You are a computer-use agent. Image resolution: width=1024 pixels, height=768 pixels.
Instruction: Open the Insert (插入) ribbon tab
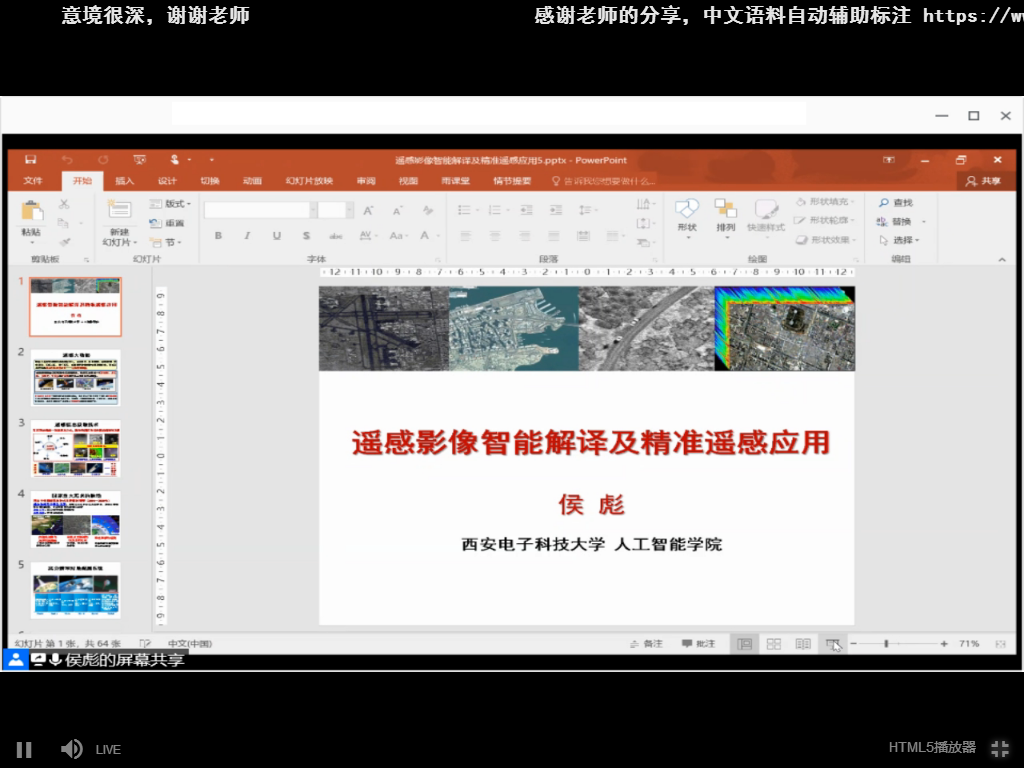click(124, 181)
